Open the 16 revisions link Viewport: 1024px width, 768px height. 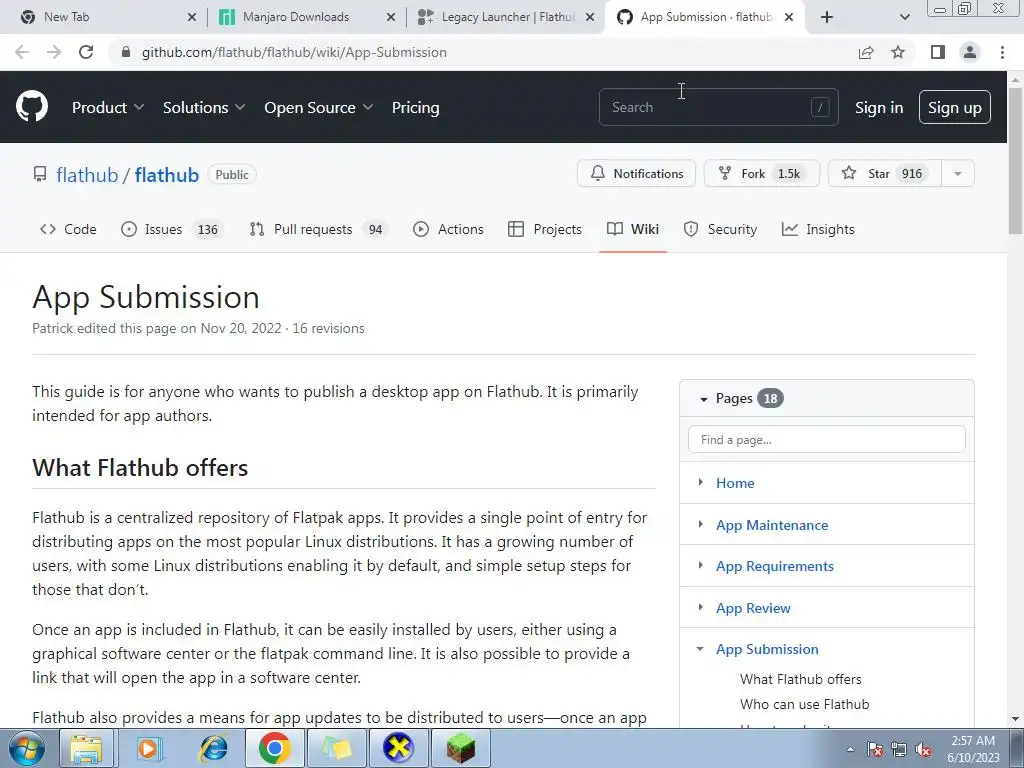[x=328, y=328]
